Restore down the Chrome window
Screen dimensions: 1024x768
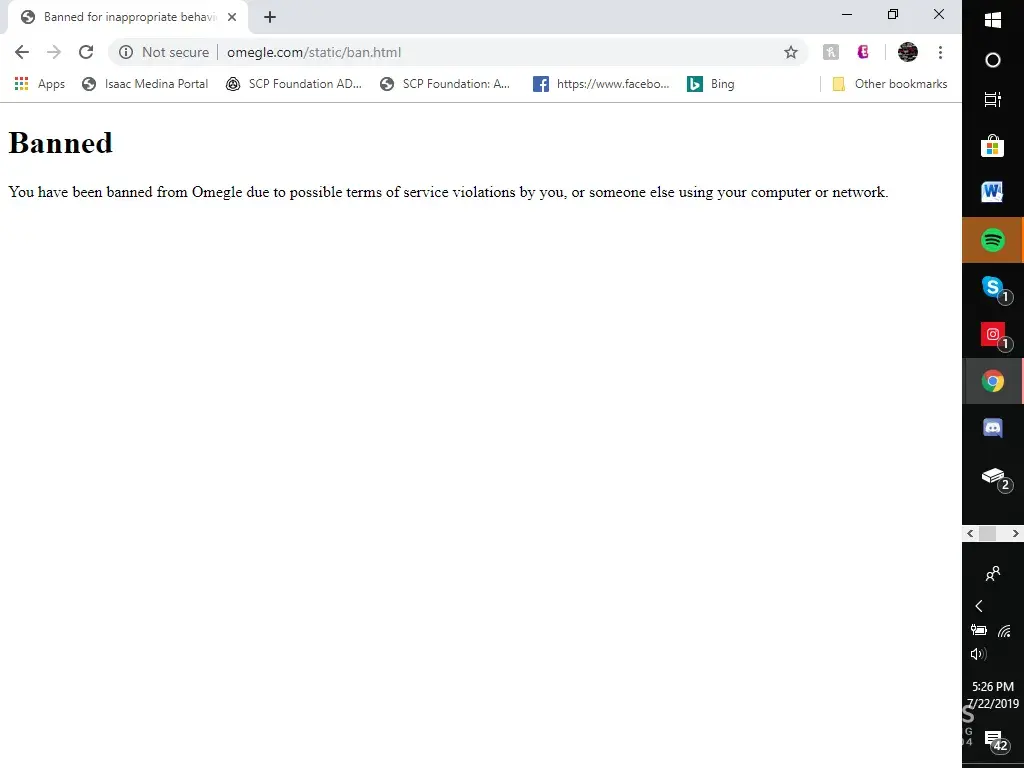893,14
